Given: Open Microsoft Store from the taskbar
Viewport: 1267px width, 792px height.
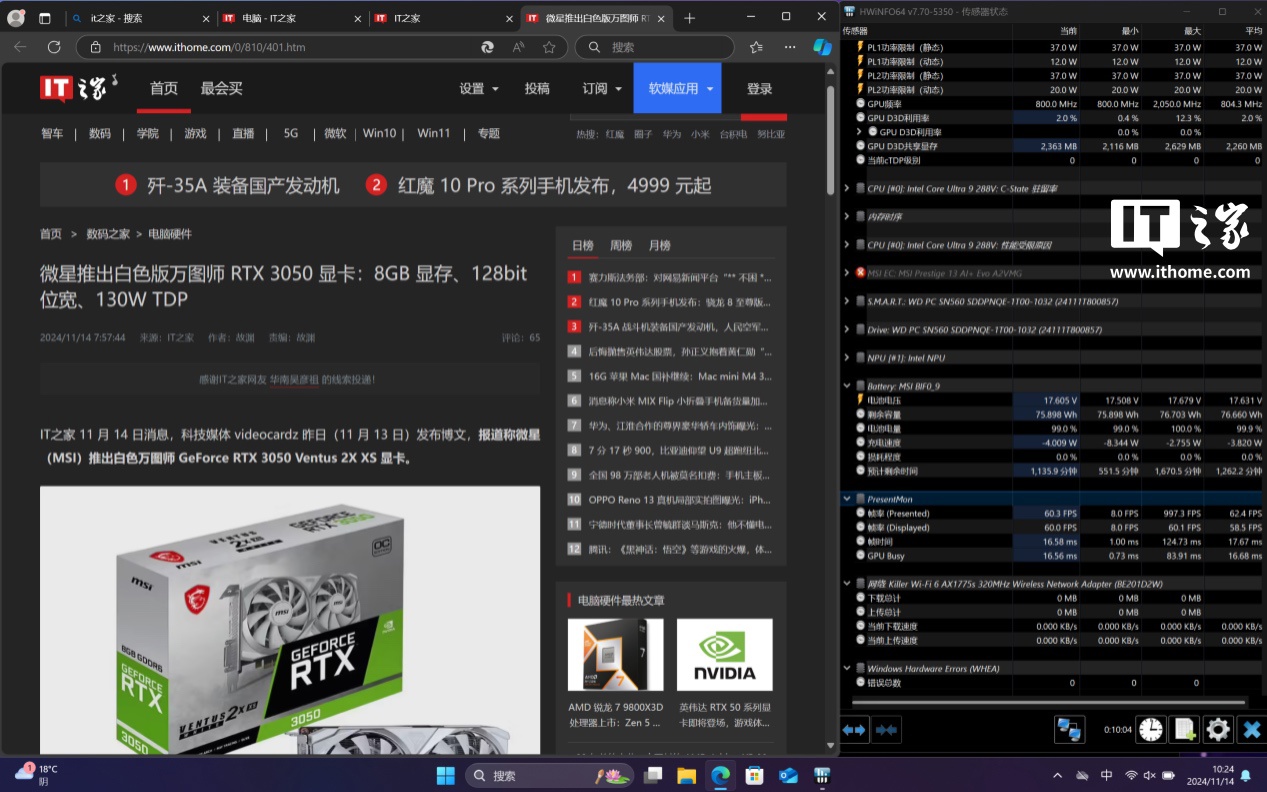Looking at the screenshot, I should [754, 775].
